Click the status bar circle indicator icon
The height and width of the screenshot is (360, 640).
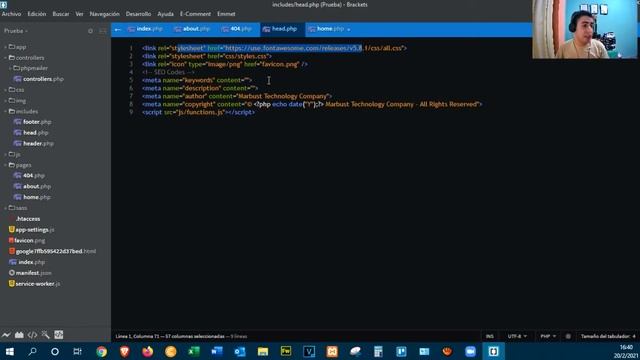click(x=568, y=336)
